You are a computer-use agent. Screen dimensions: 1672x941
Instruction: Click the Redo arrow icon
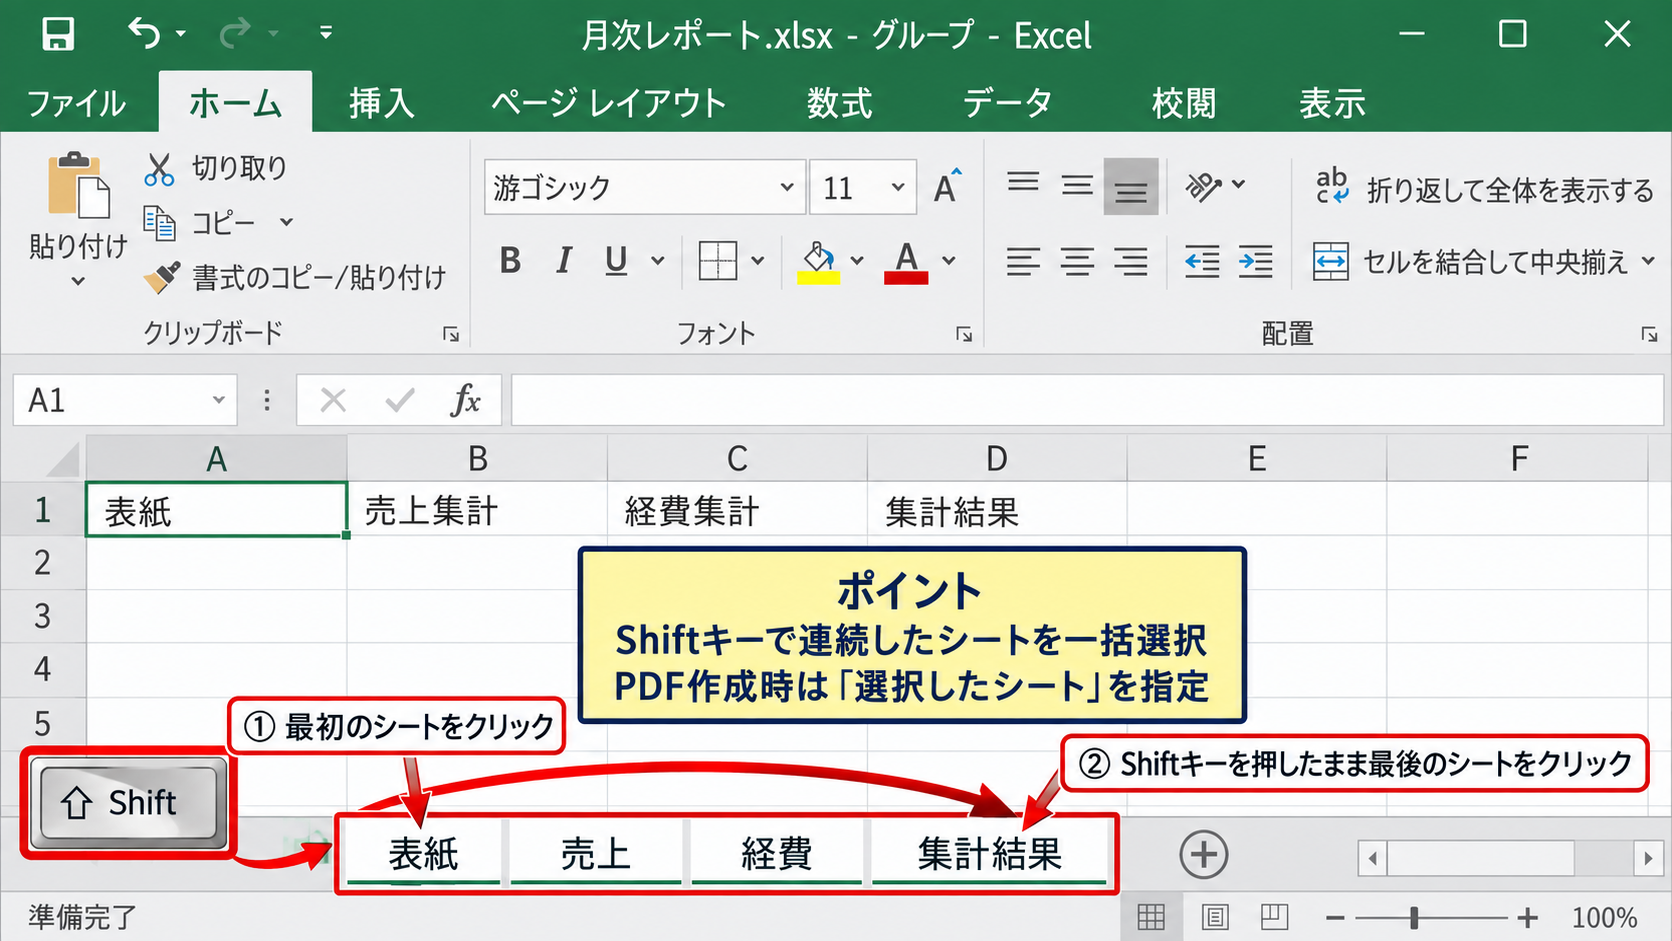(x=236, y=34)
